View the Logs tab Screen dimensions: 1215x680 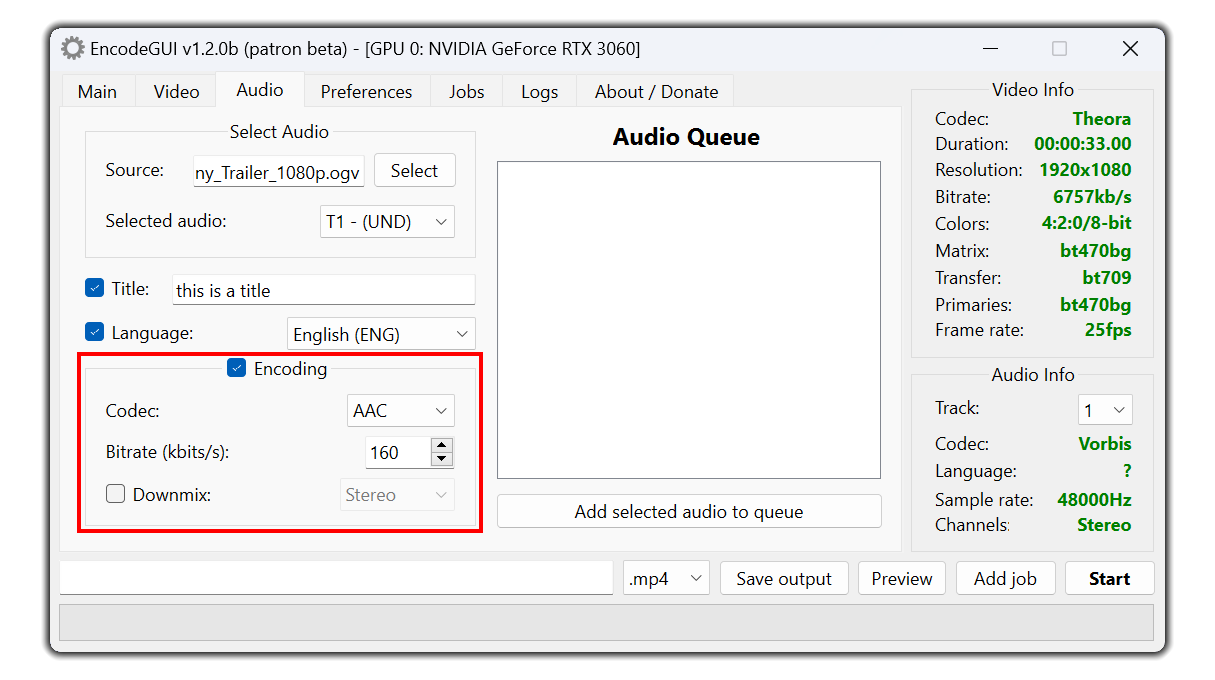pyautogui.click(x=539, y=91)
